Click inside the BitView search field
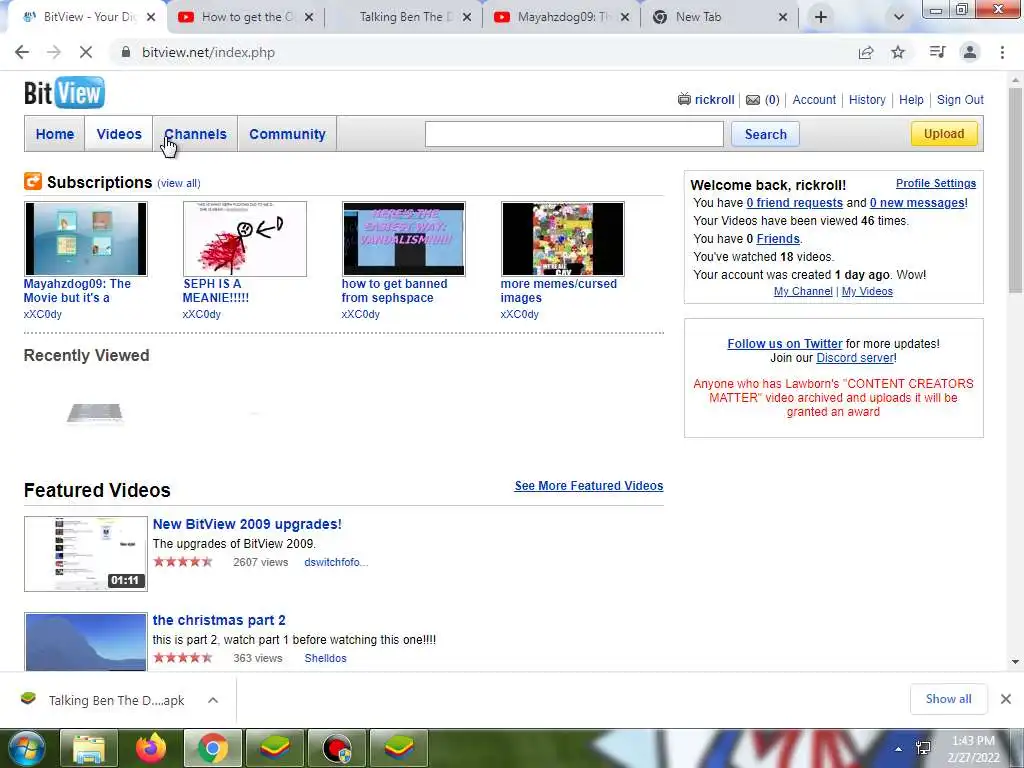The width and height of the screenshot is (1024, 768). pyautogui.click(x=574, y=134)
